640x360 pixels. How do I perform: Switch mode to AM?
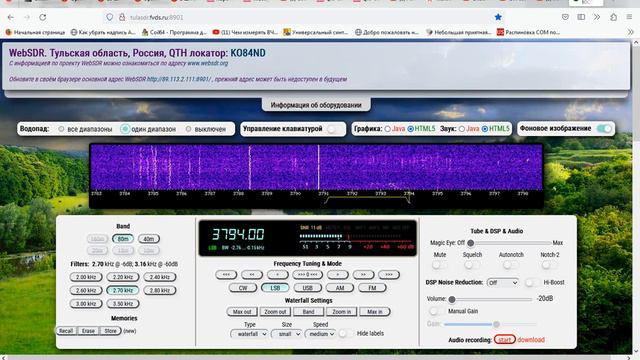[x=340, y=288]
